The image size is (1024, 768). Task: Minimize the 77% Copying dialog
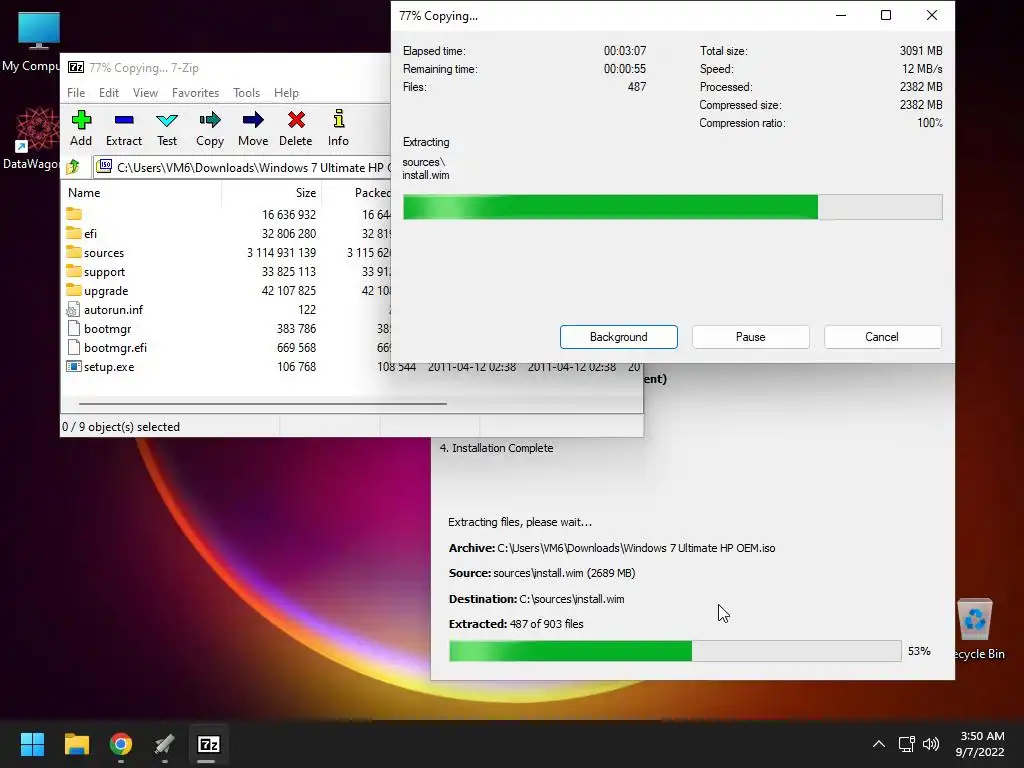[x=841, y=16]
